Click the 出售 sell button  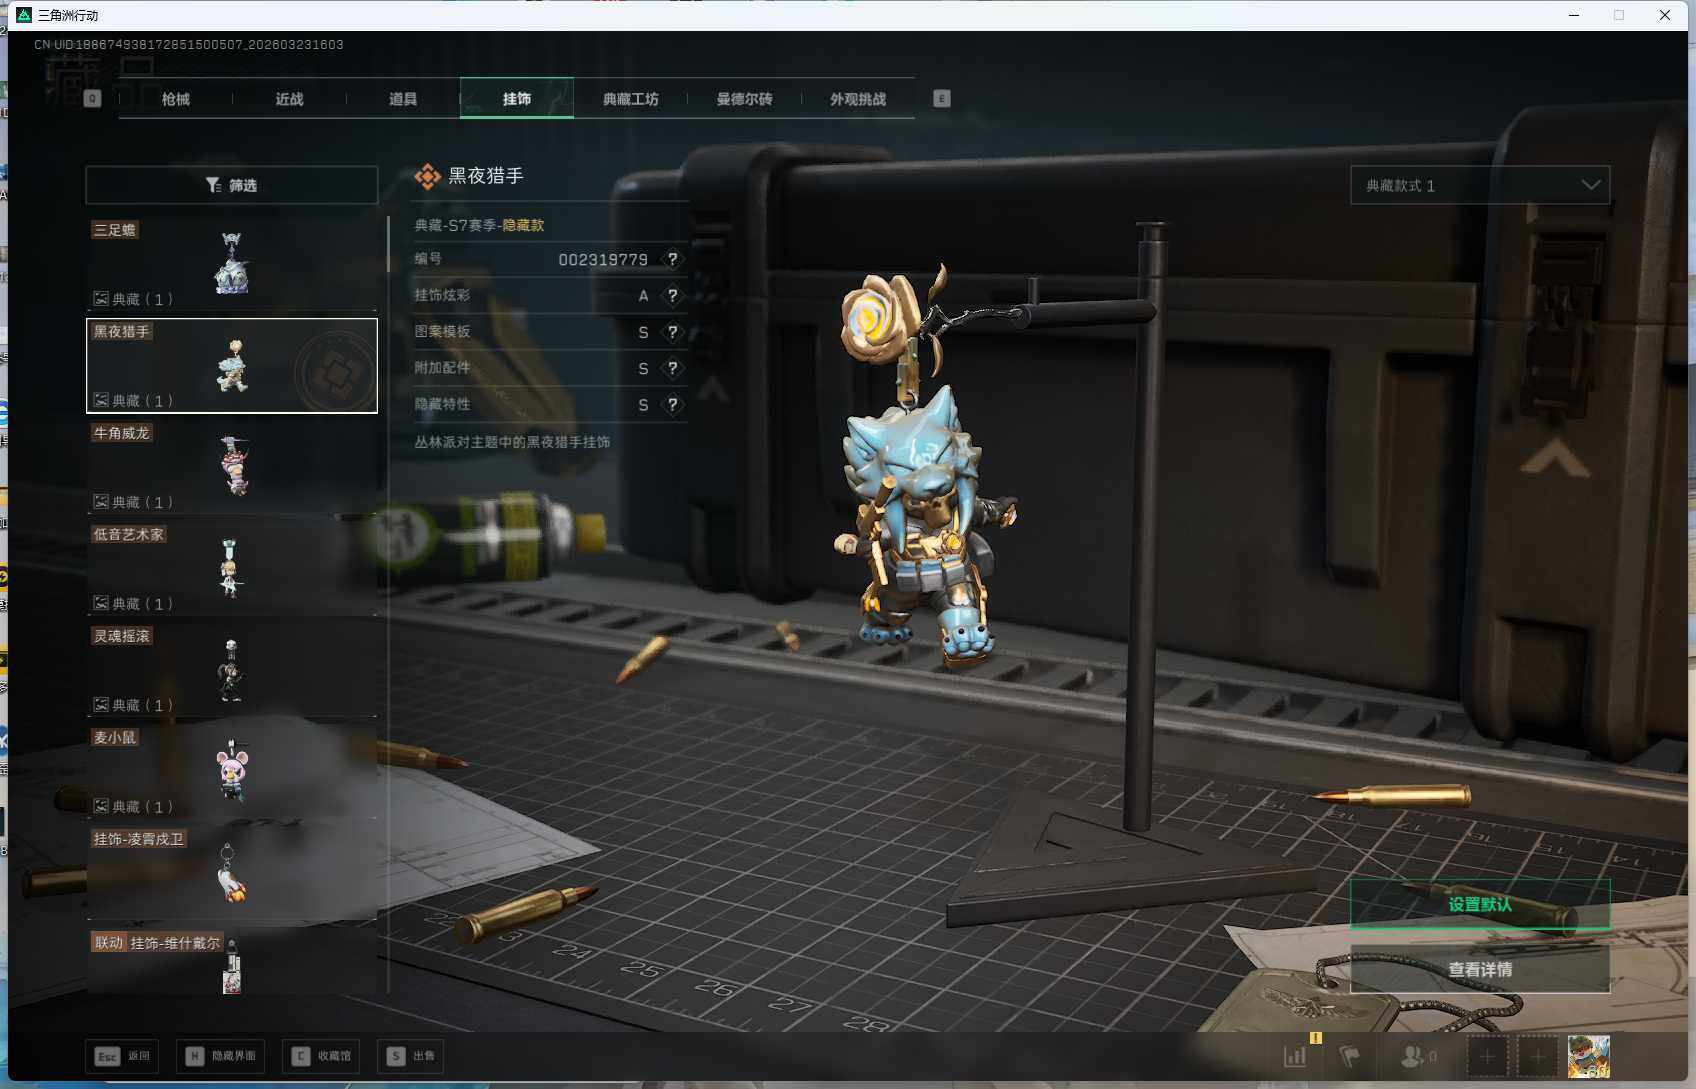coord(410,1056)
